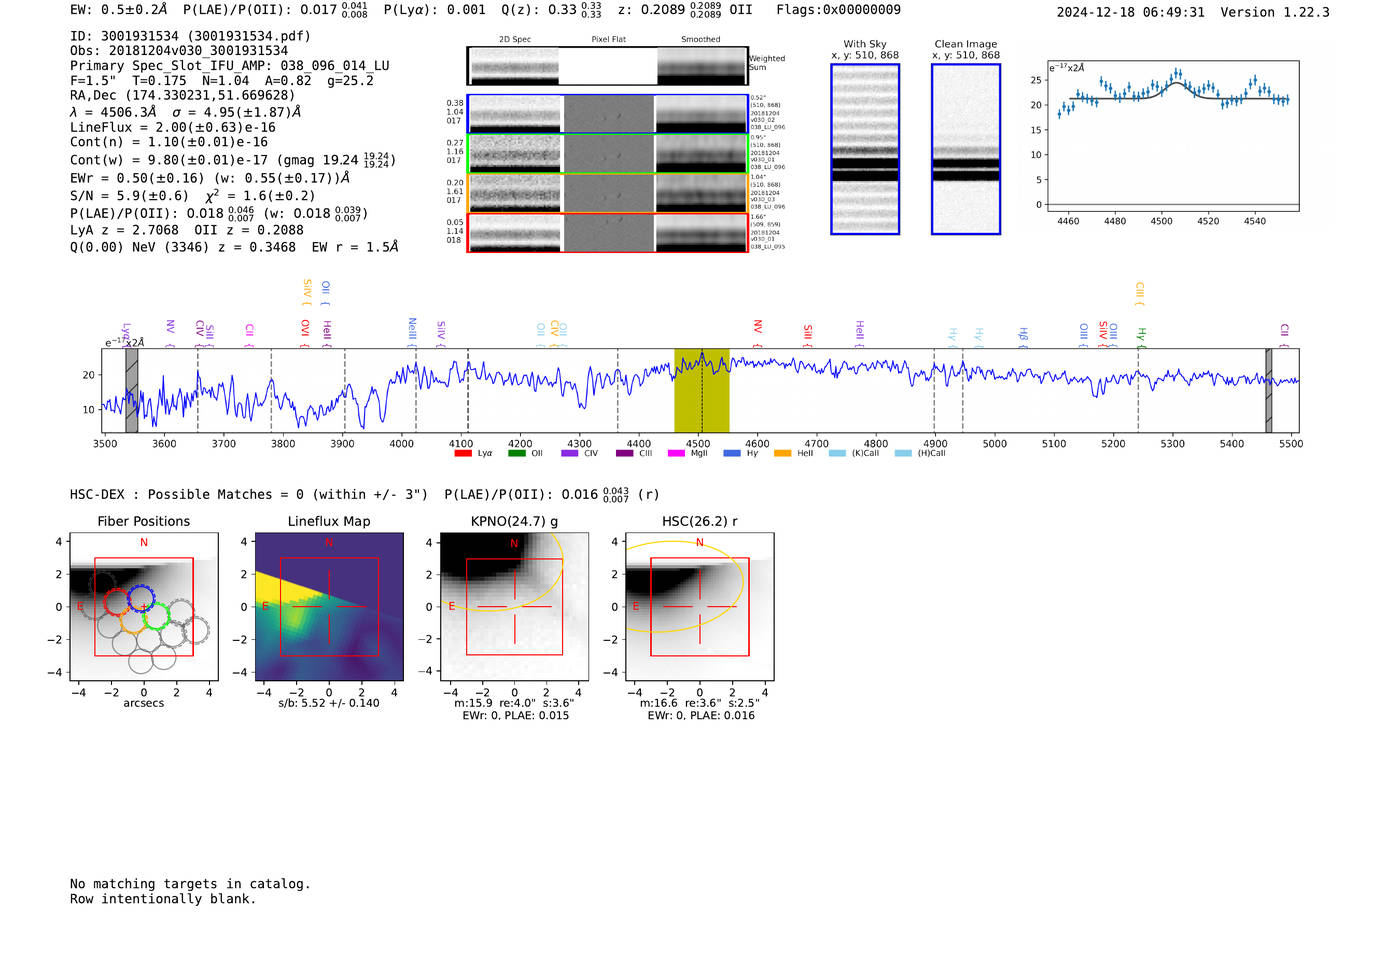Click 'Q(z): 0.33' in the header
The width and height of the screenshot is (1400, 953).
(x=552, y=10)
